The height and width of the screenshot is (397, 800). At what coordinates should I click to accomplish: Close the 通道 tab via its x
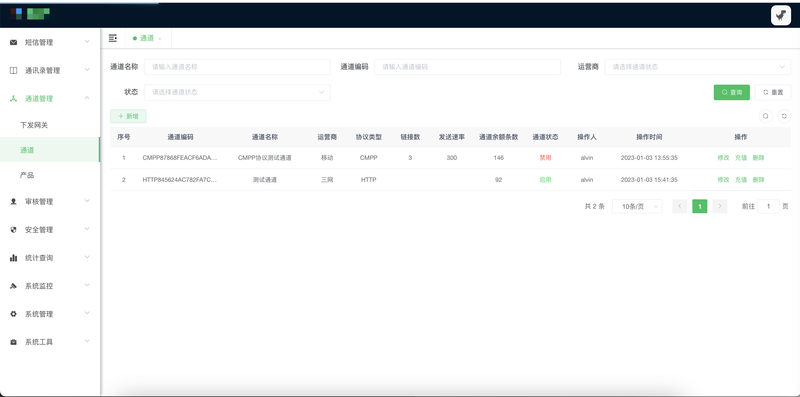click(160, 39)
